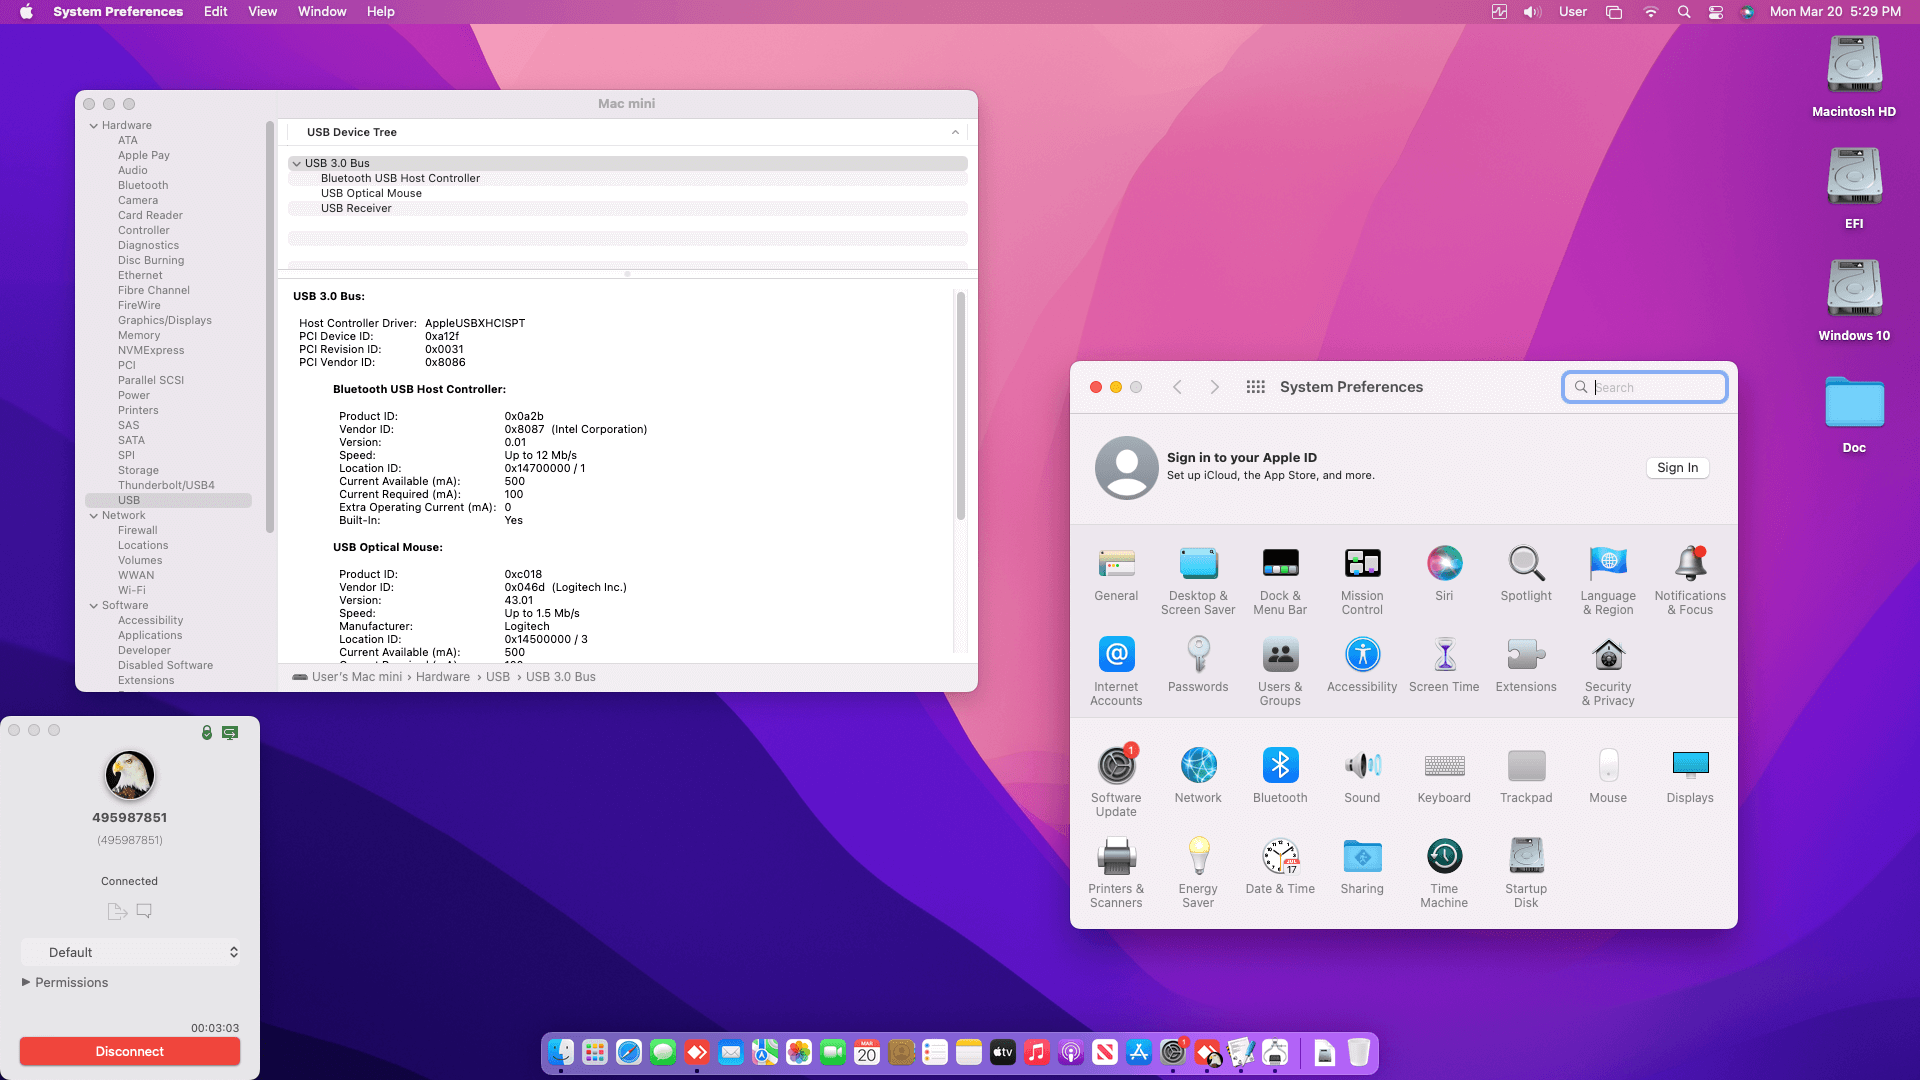Open Control Center in menu bar
This screenshot has width=1920, height=1080.
1716,12
